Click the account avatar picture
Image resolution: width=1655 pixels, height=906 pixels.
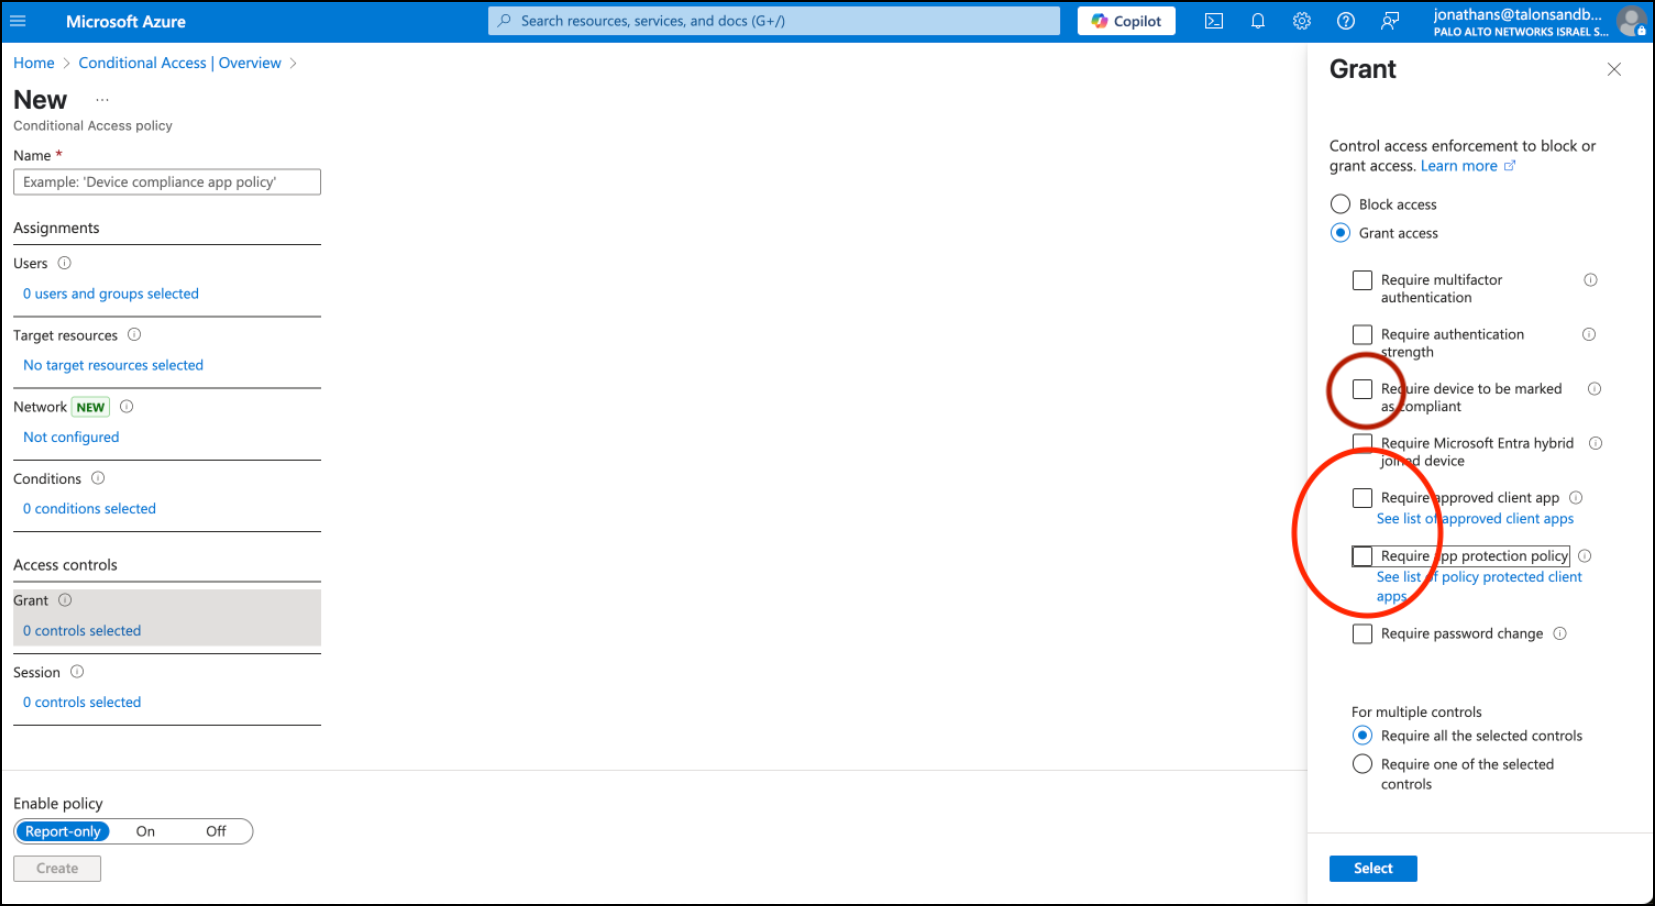(1632, 21)
